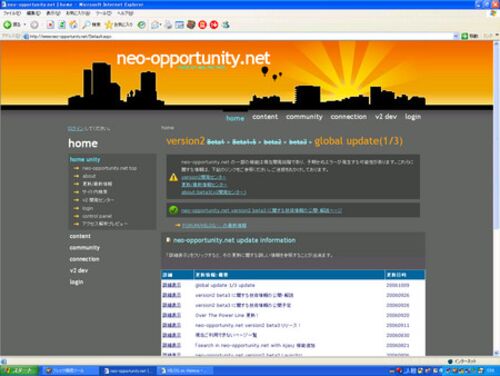Click the Search magnifier toolbar button
500x376 pixels.
pos(91,25)
